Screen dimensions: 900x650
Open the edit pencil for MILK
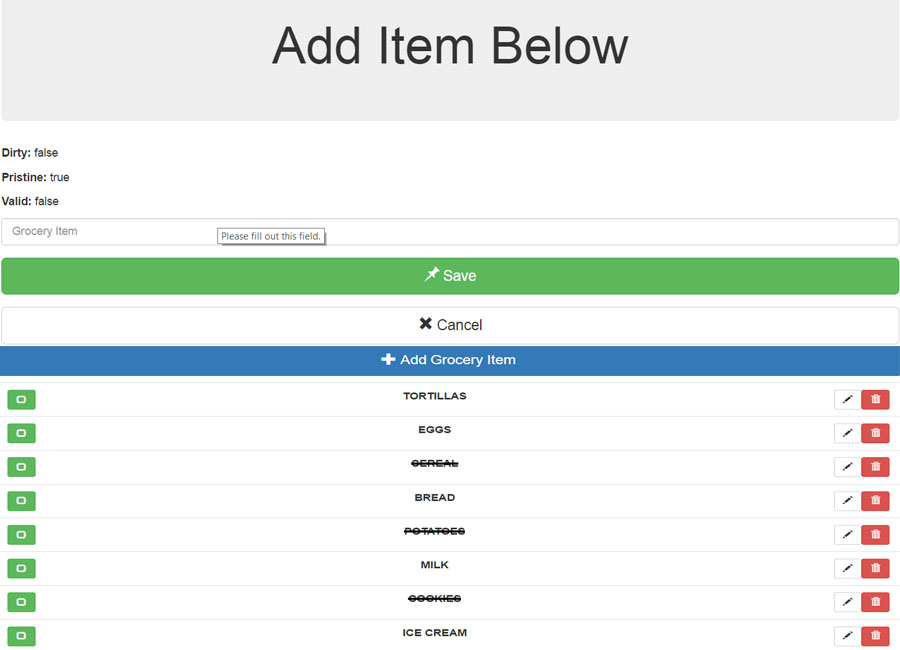[x=846, y=567]
